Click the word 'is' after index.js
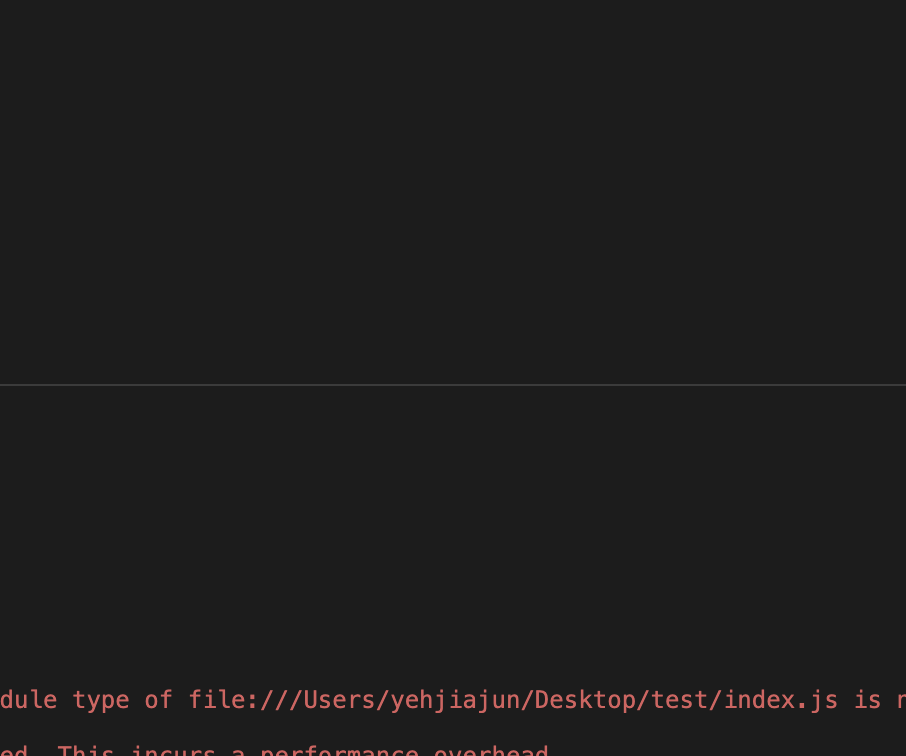This screenshot has width=906, height=756. 868,700
